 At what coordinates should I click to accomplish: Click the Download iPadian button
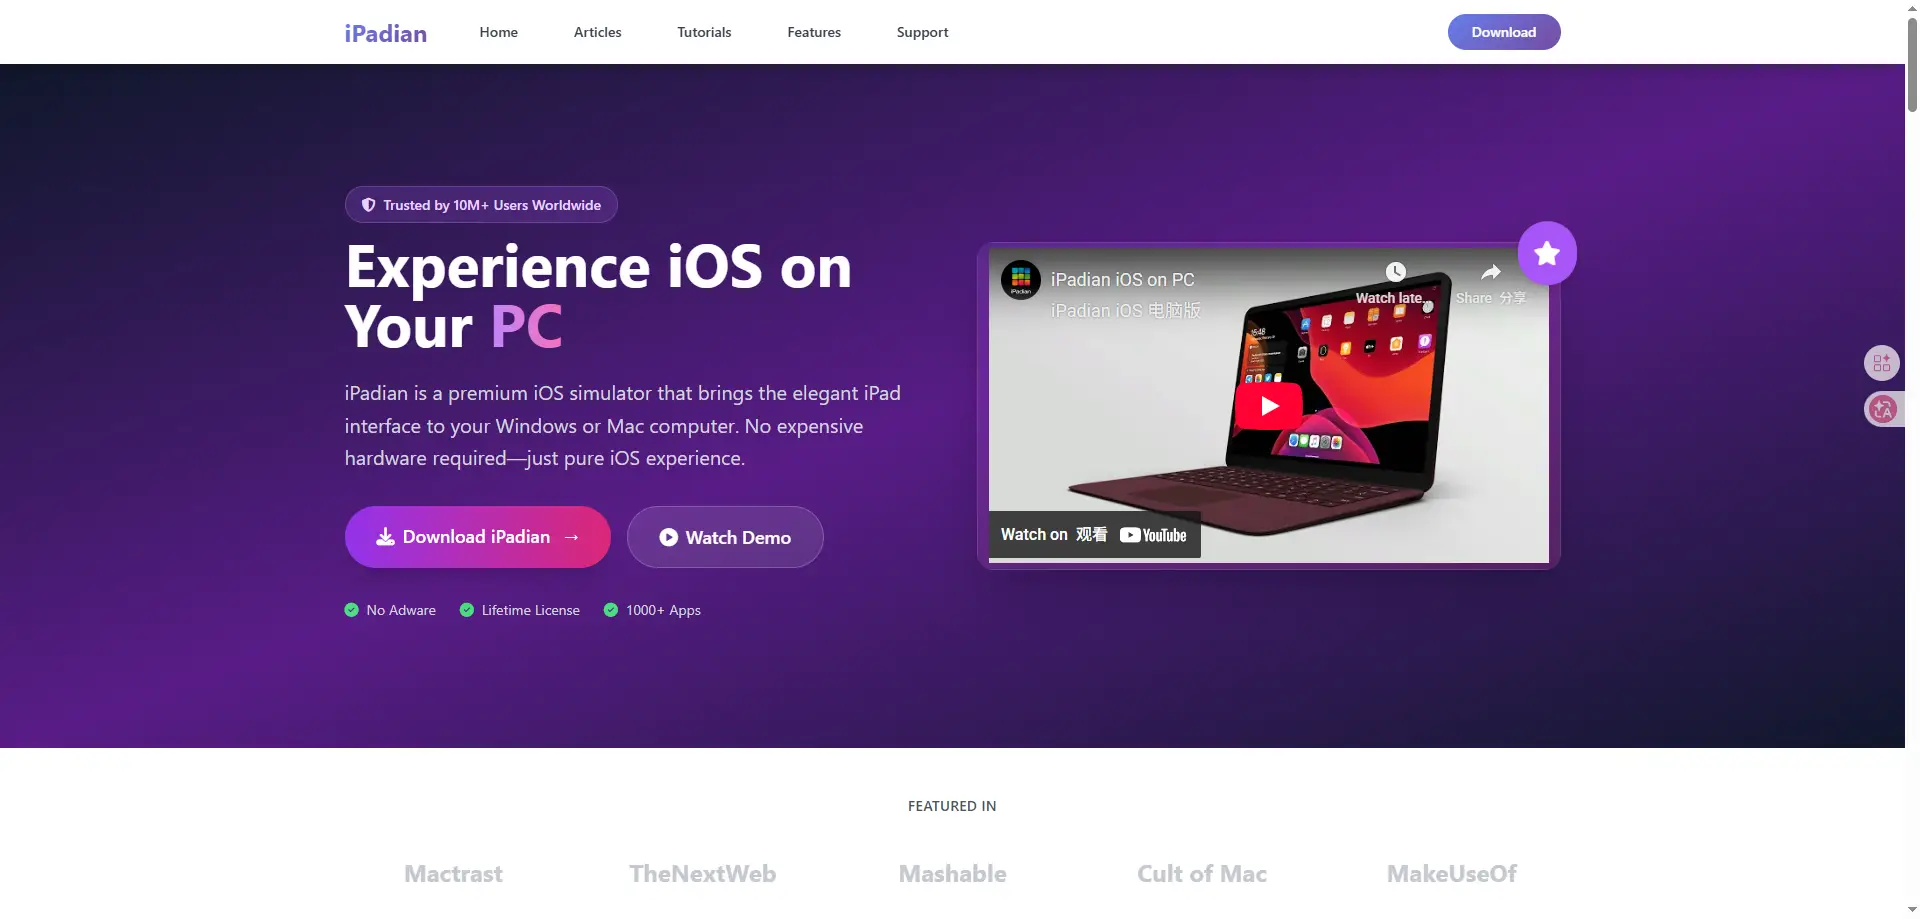coord(478,537)
